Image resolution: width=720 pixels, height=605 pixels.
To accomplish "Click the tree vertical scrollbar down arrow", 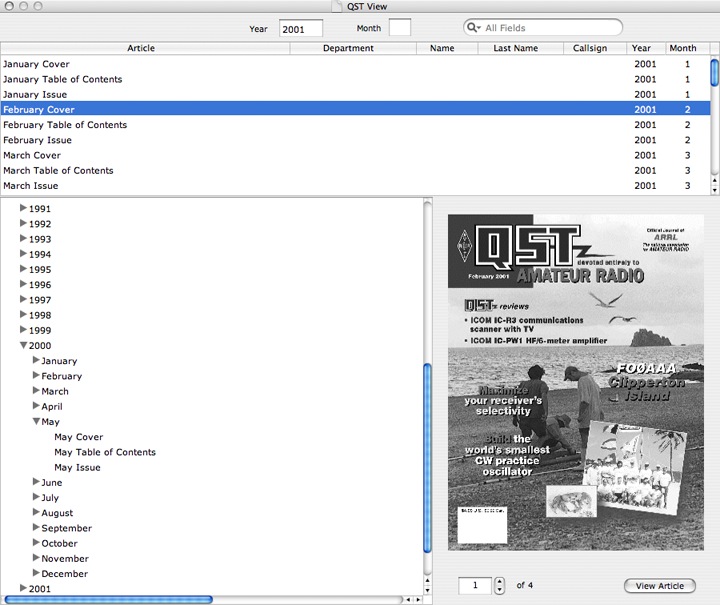I will 428,591.
